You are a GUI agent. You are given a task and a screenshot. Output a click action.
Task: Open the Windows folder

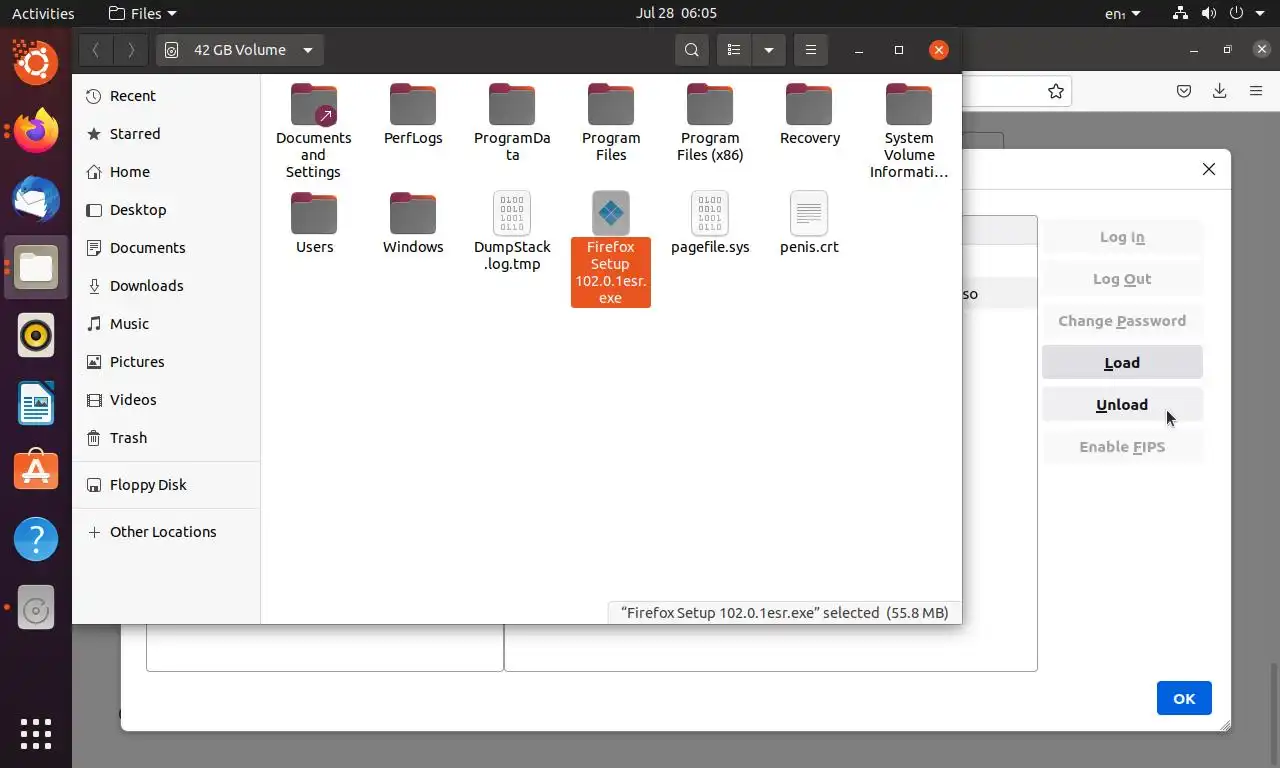tap(412, 223)
